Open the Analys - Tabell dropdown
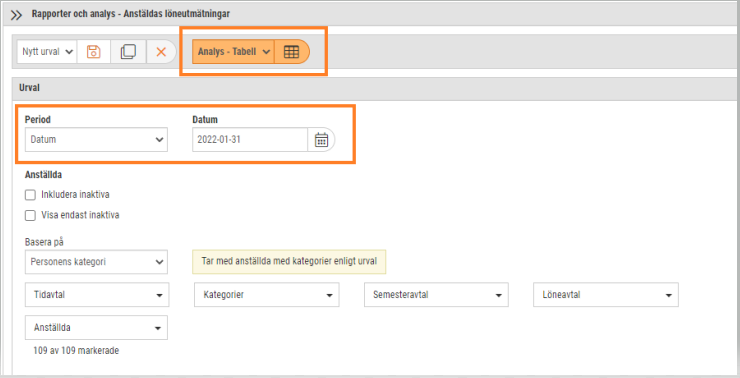 233,51
